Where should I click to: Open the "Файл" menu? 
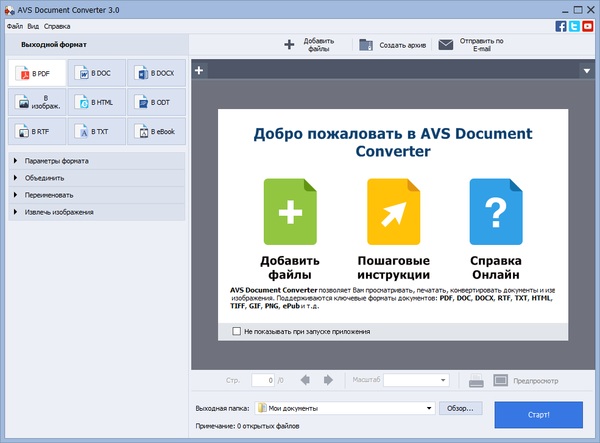14,25
